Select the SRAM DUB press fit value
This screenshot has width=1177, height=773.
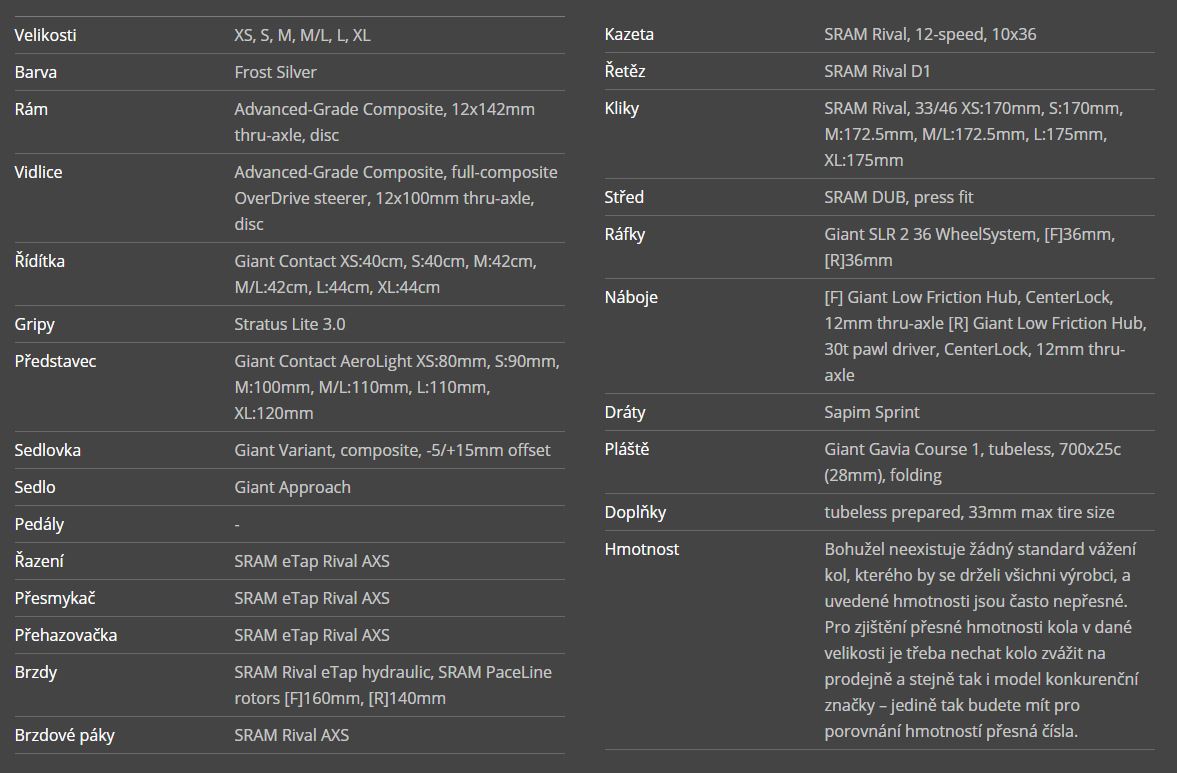point(899,197)
